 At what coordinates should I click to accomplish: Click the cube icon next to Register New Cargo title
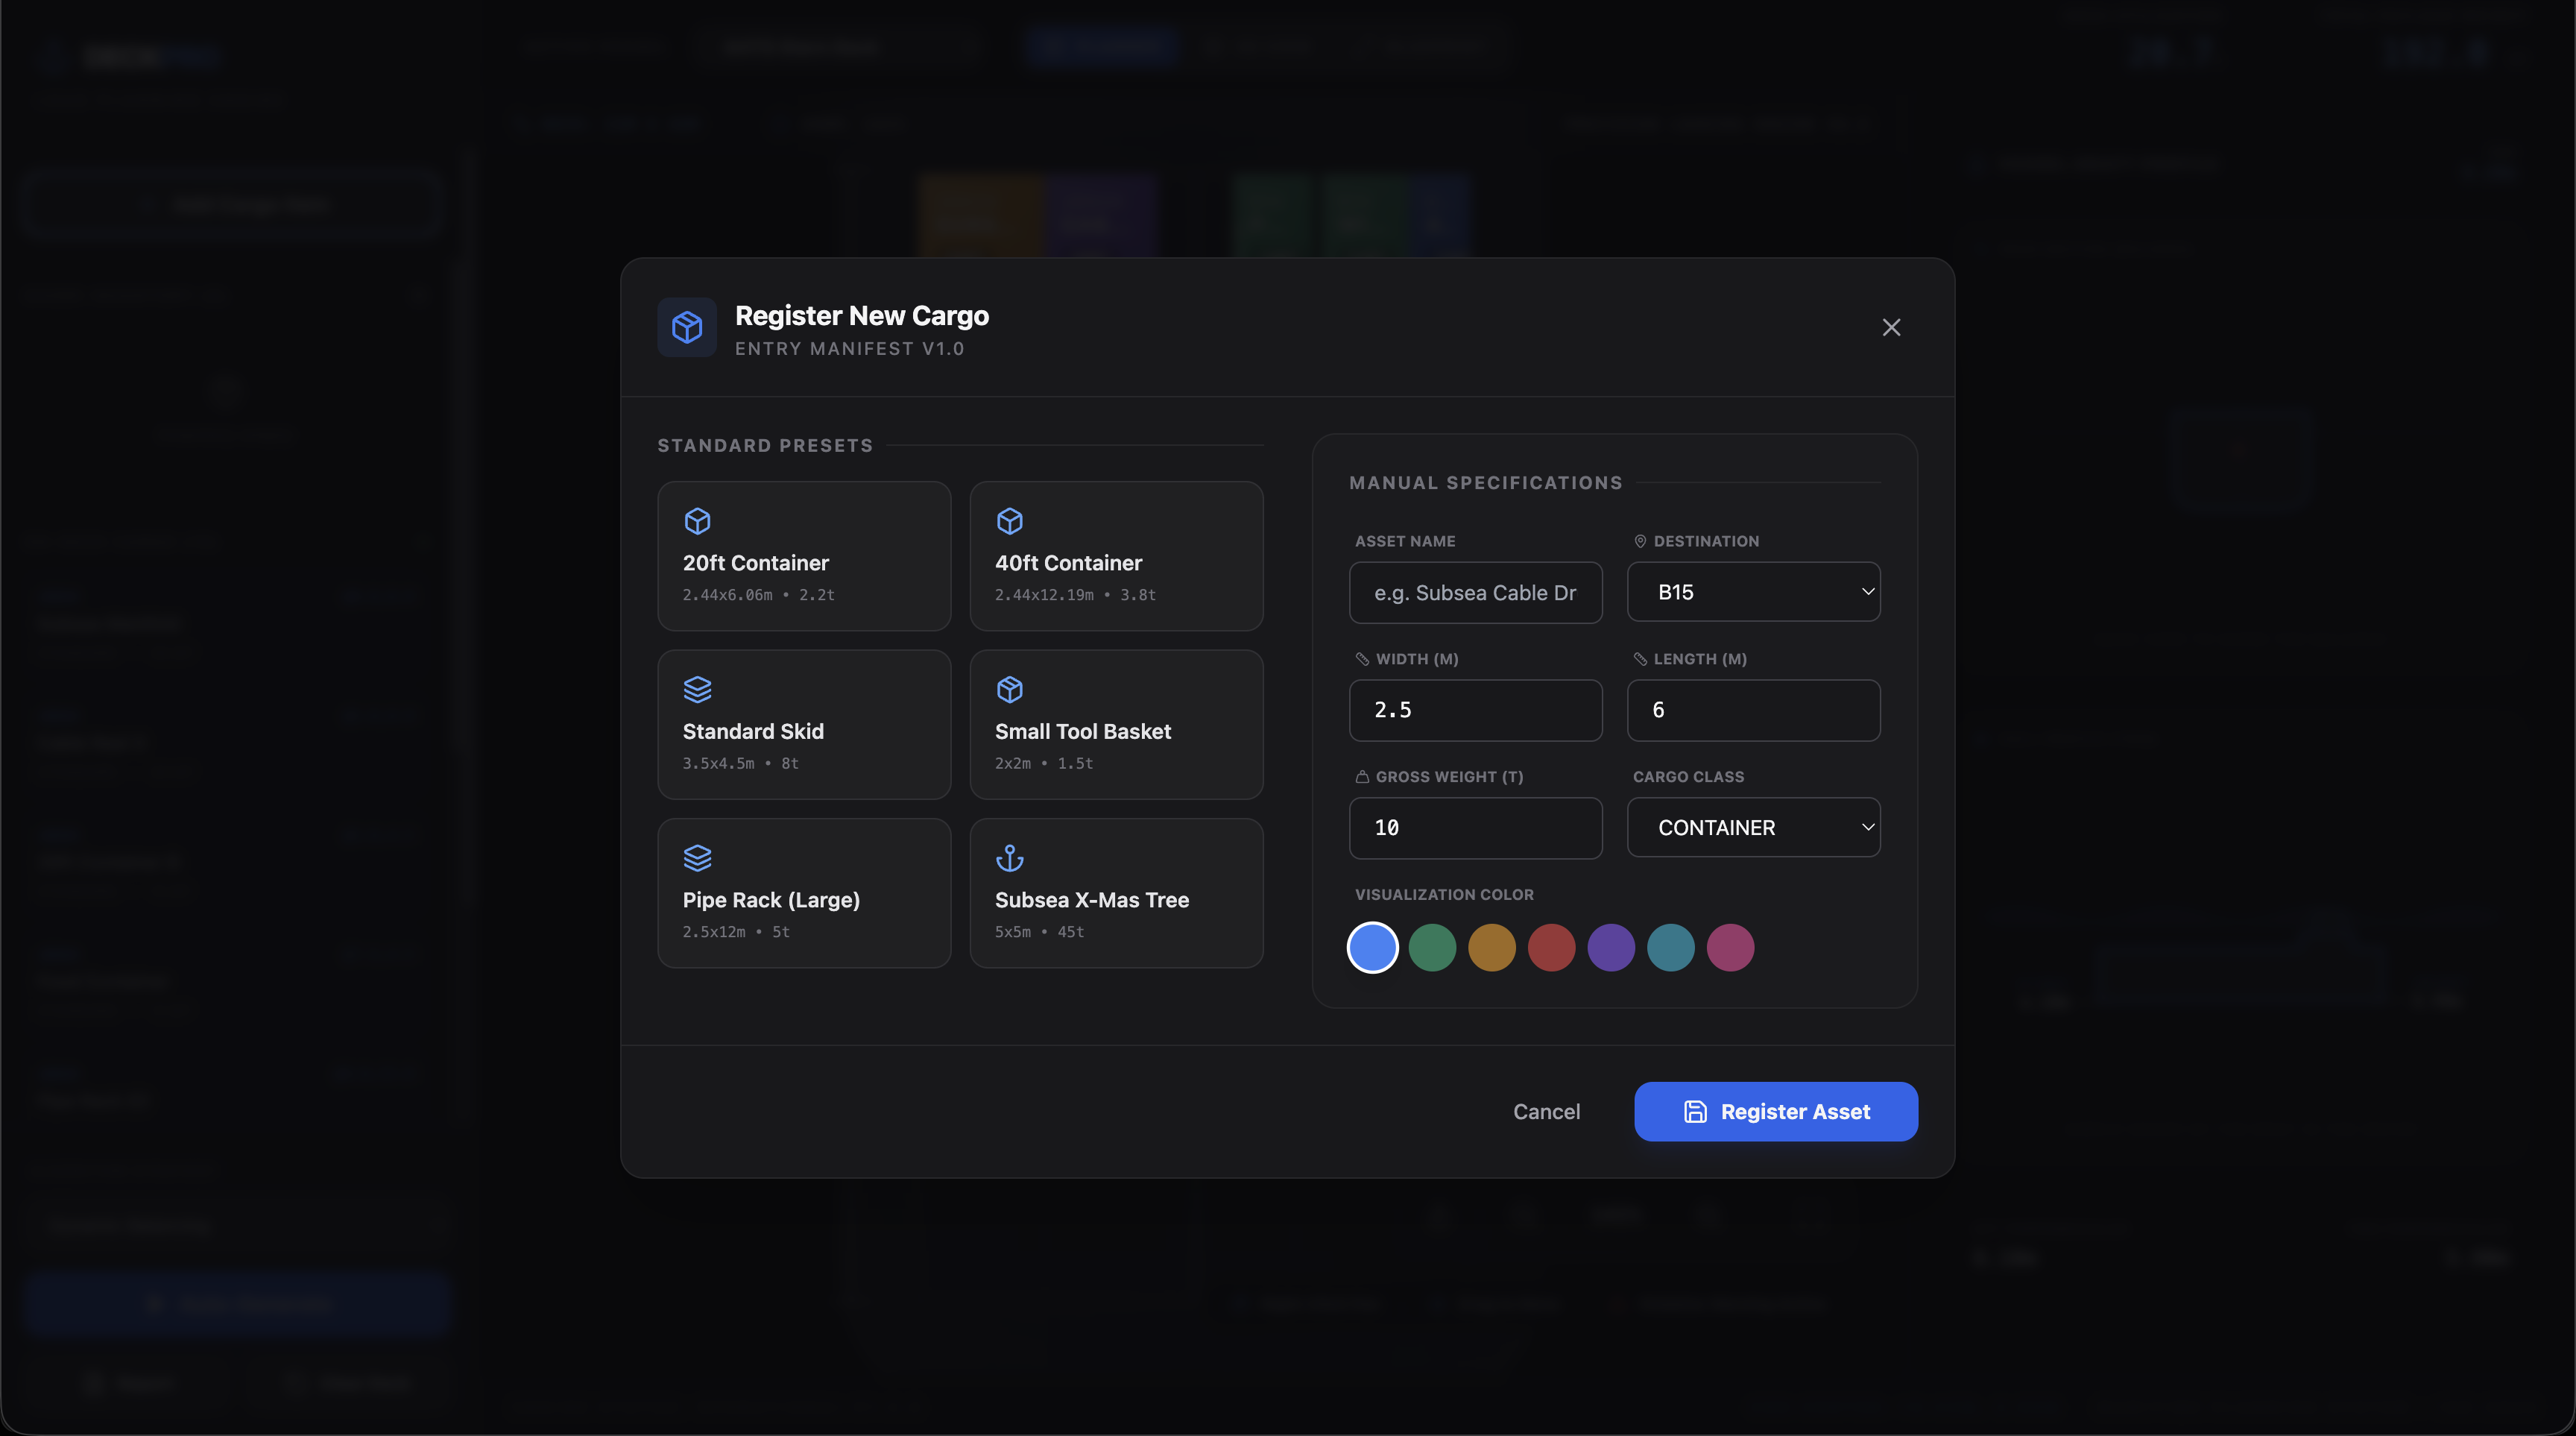pos(686,327)
